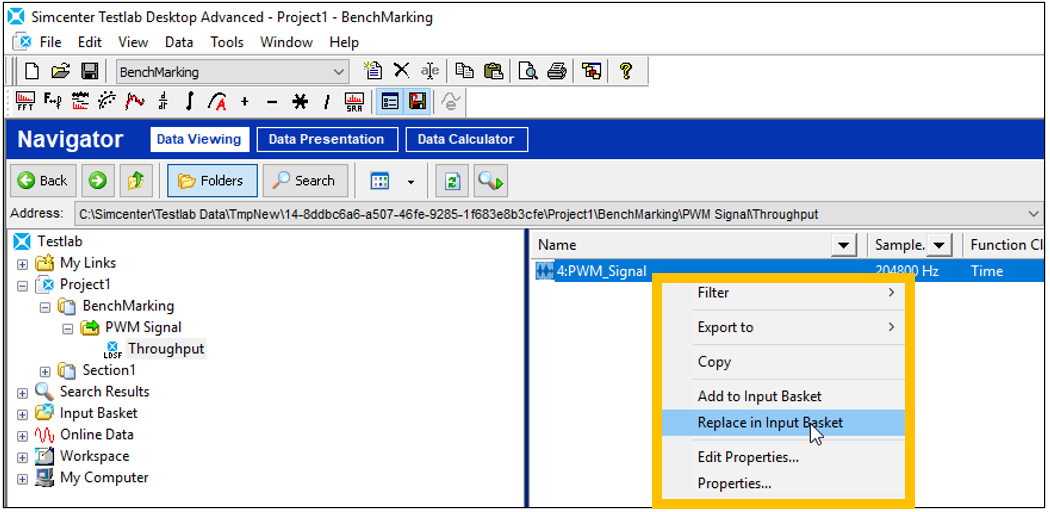
Task: Open the View menu
Action: [133, 42]
